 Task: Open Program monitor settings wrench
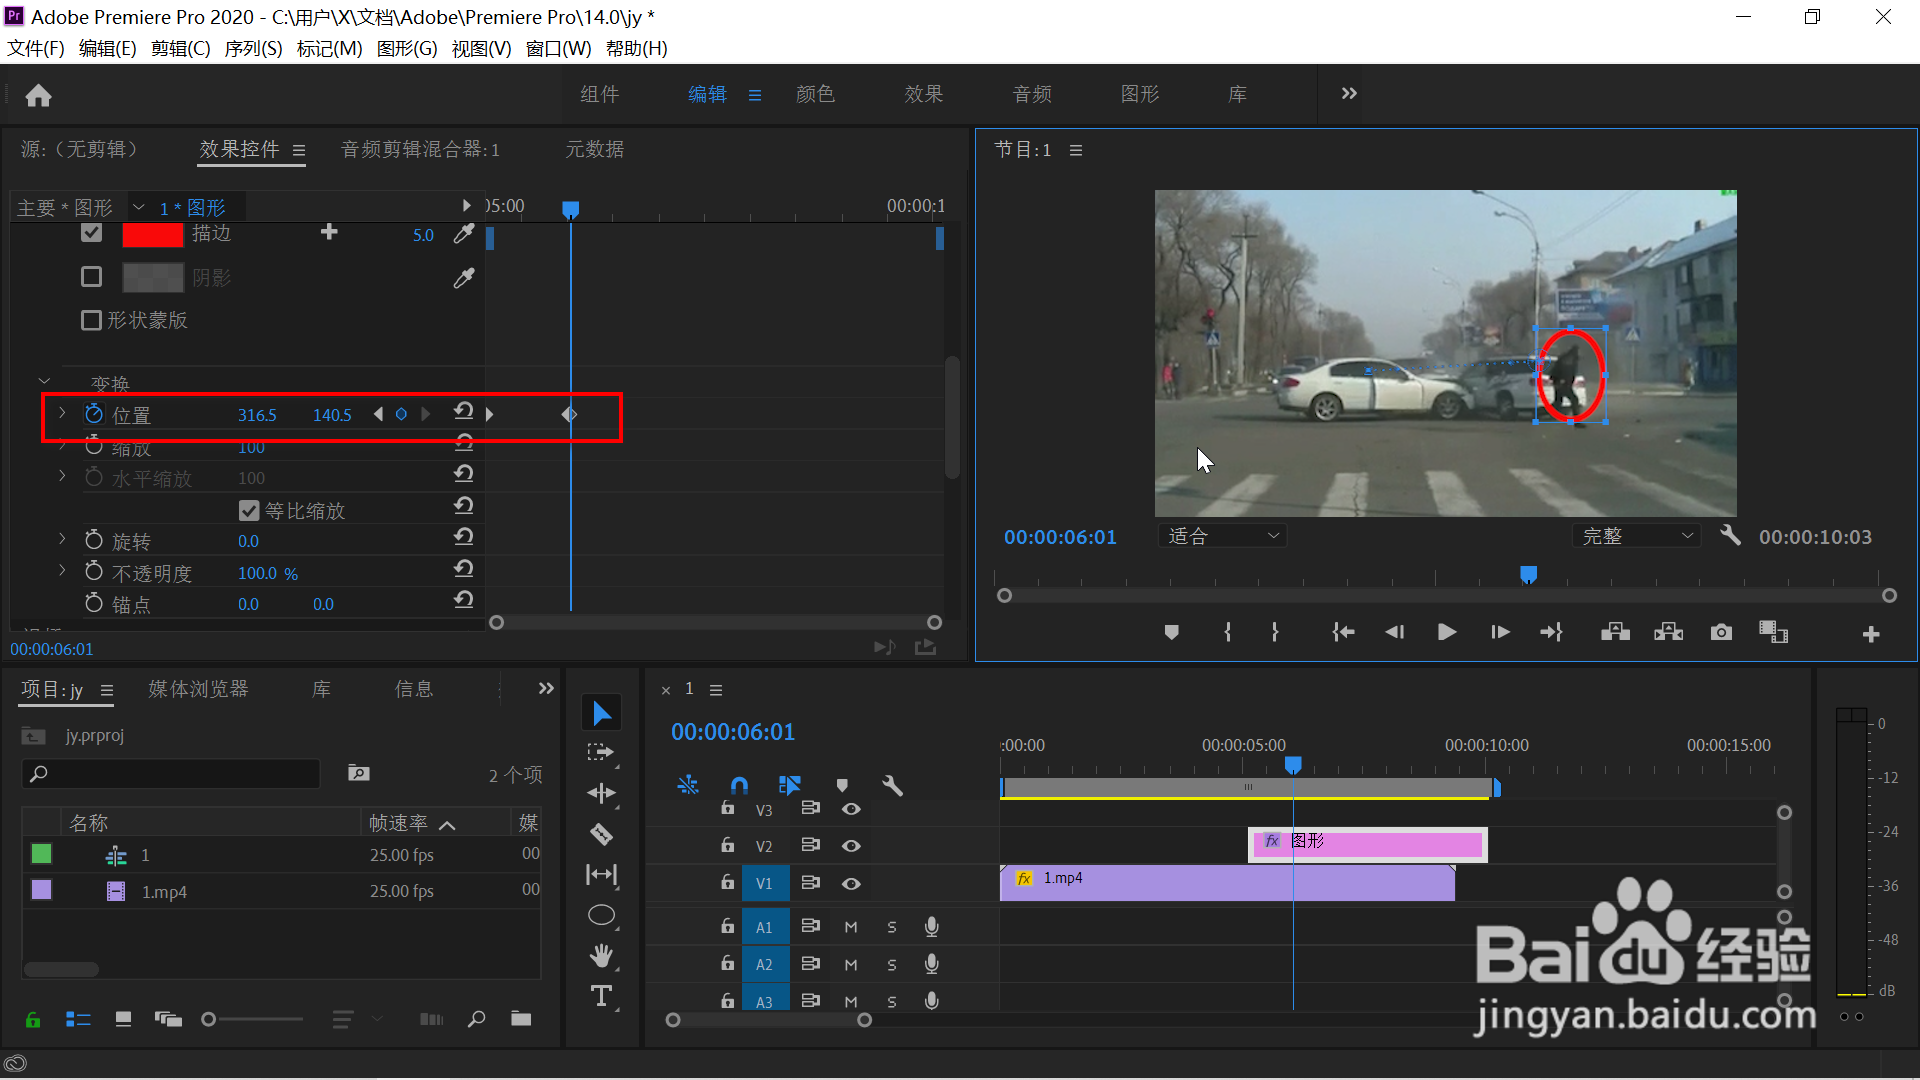(1730, 536)
